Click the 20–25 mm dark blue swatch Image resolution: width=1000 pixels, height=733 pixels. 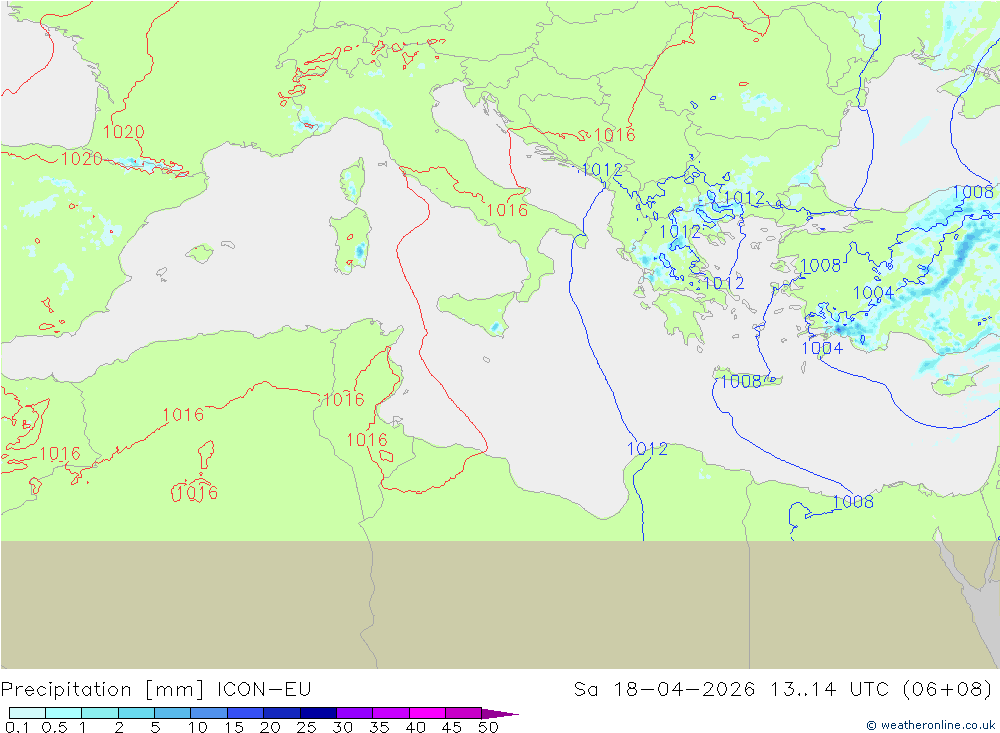point(282,713)
